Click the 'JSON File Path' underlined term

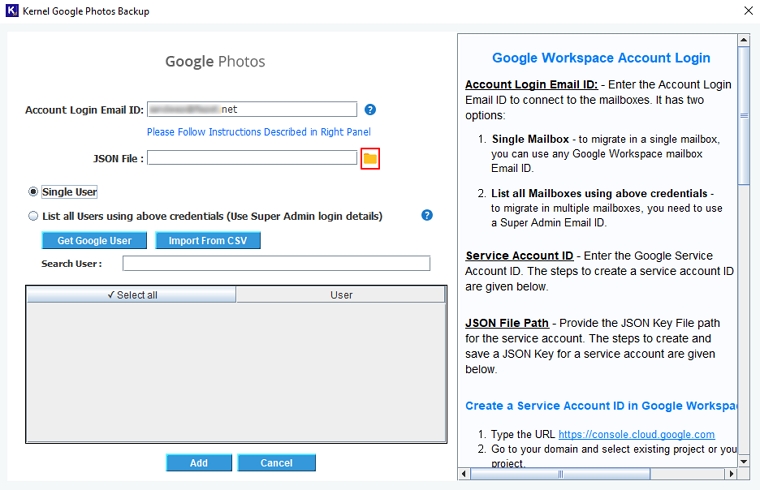click(507, 323)
